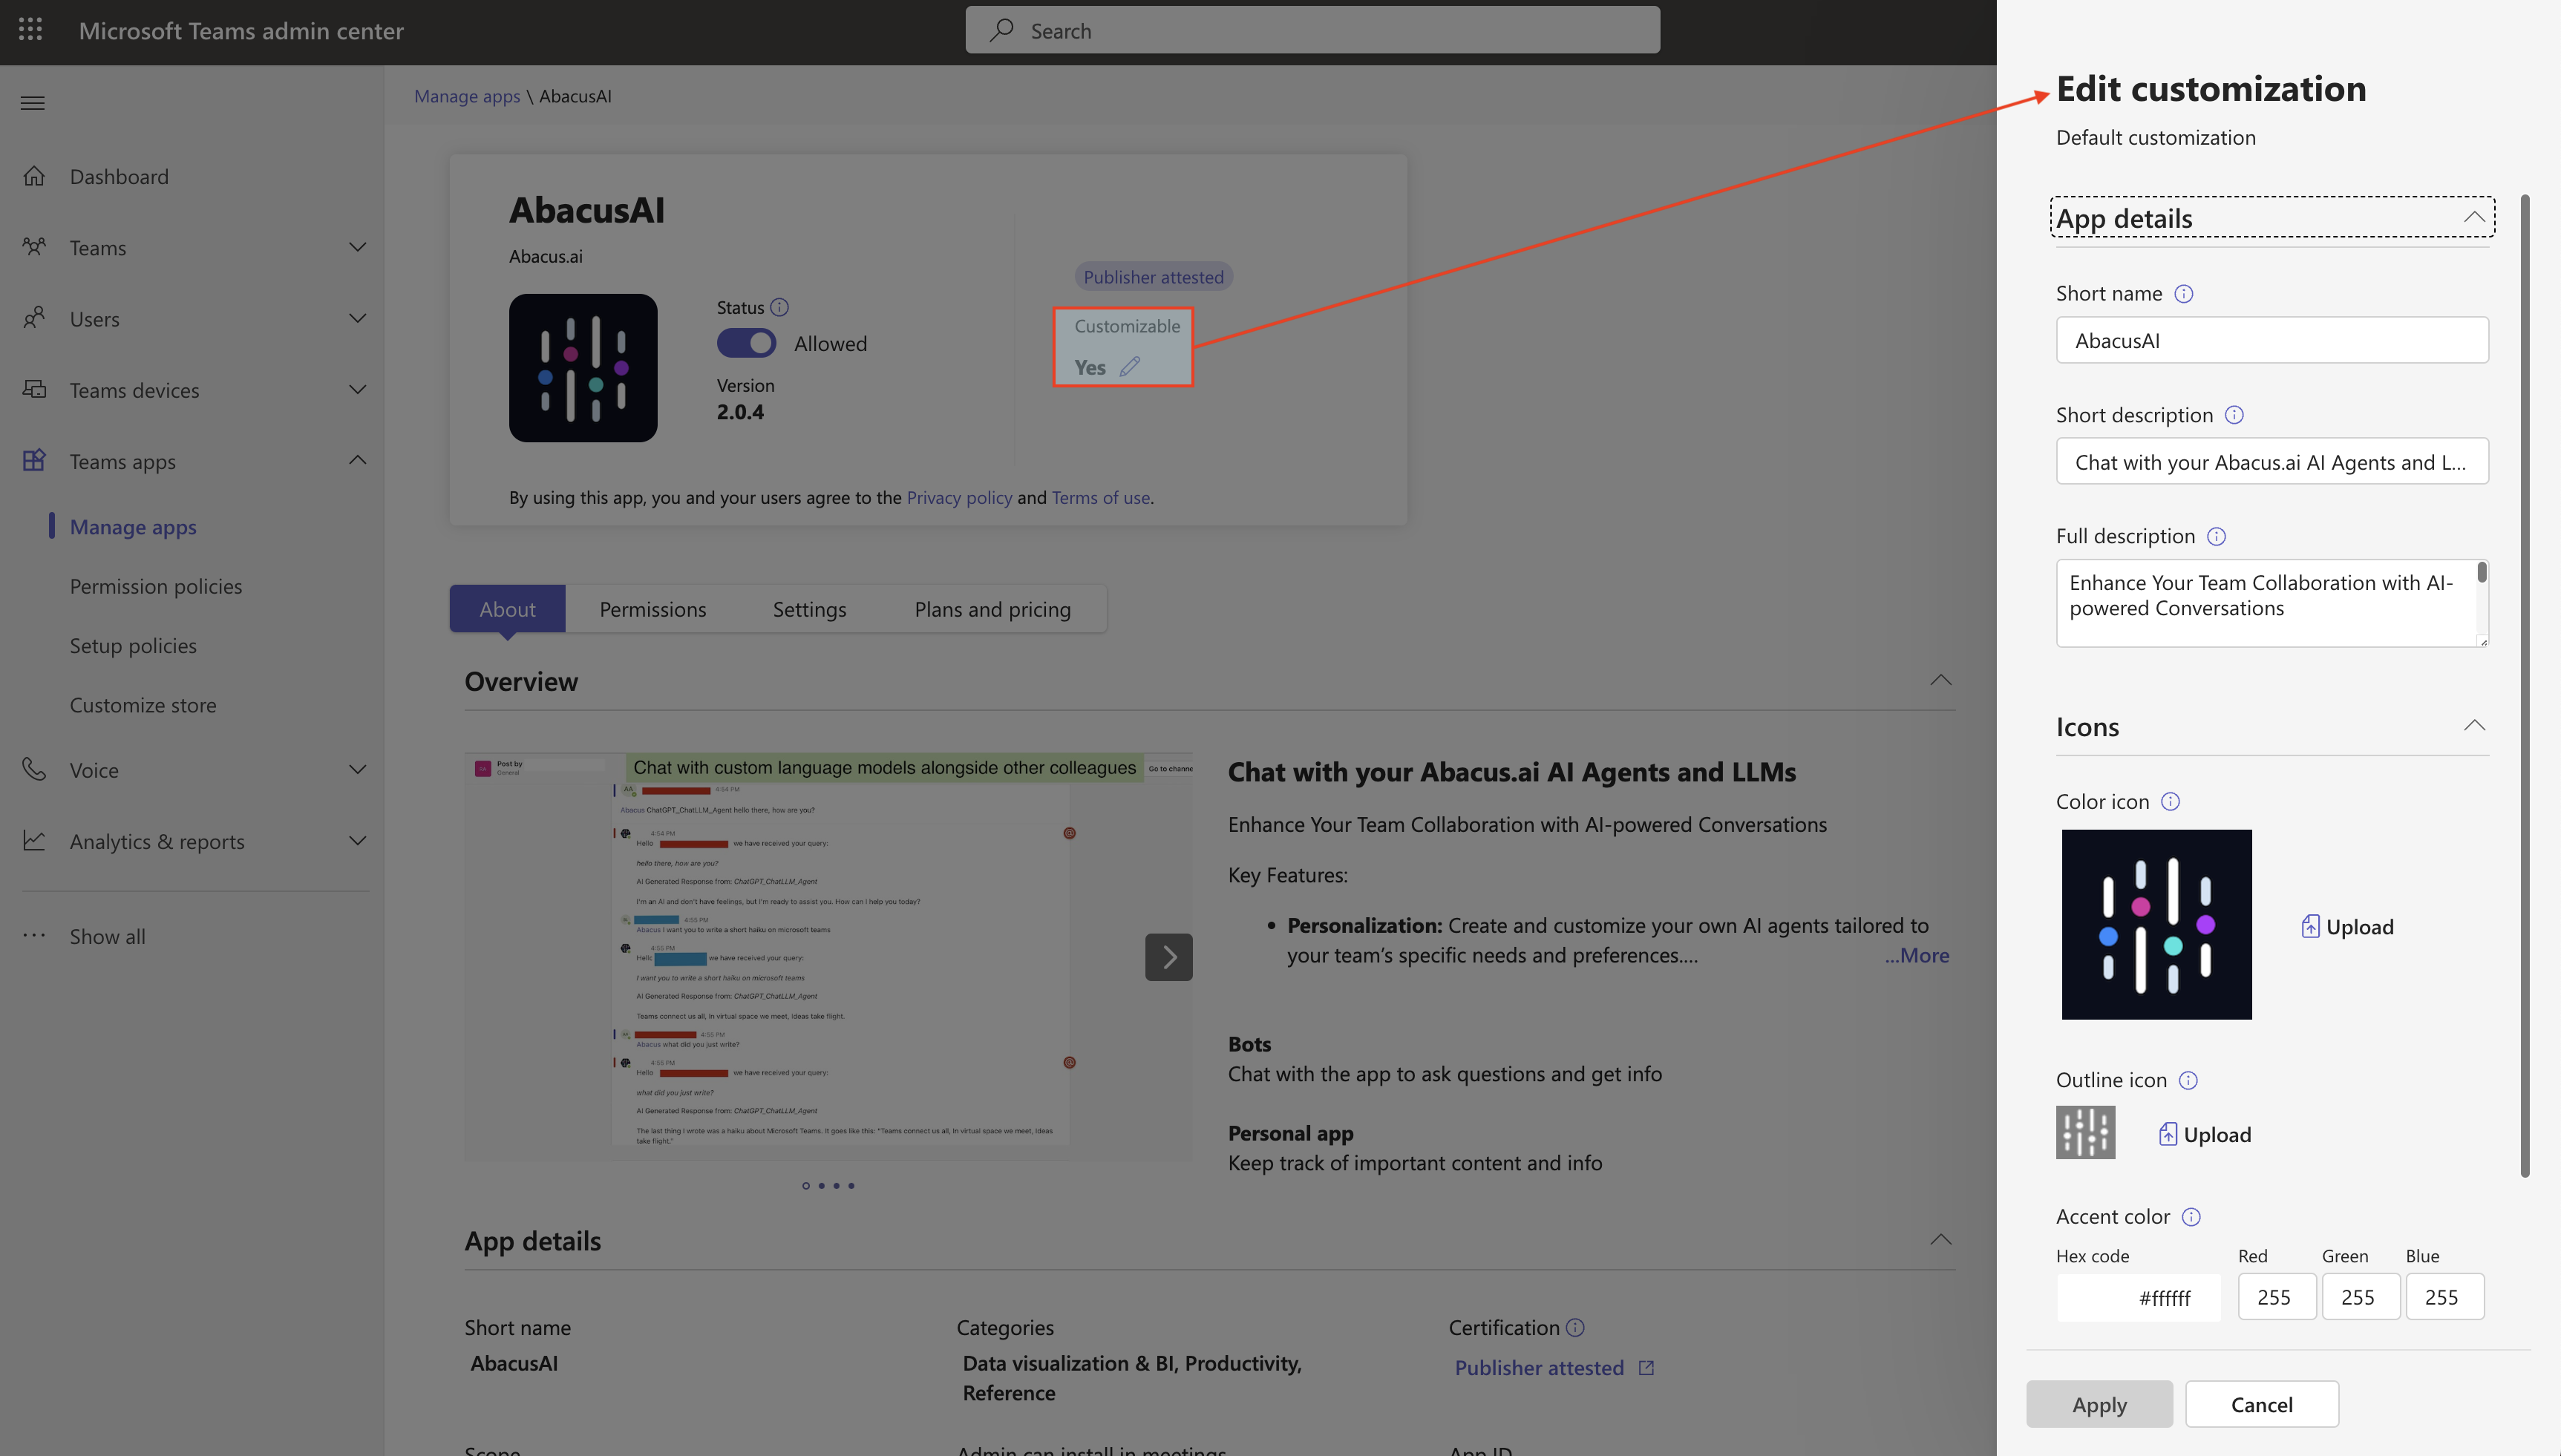Image resolution: width=2561 pixels, height=1456 pixels.
Task: Select the Dashboard icon in the sidebar
Action: [34, 175]
